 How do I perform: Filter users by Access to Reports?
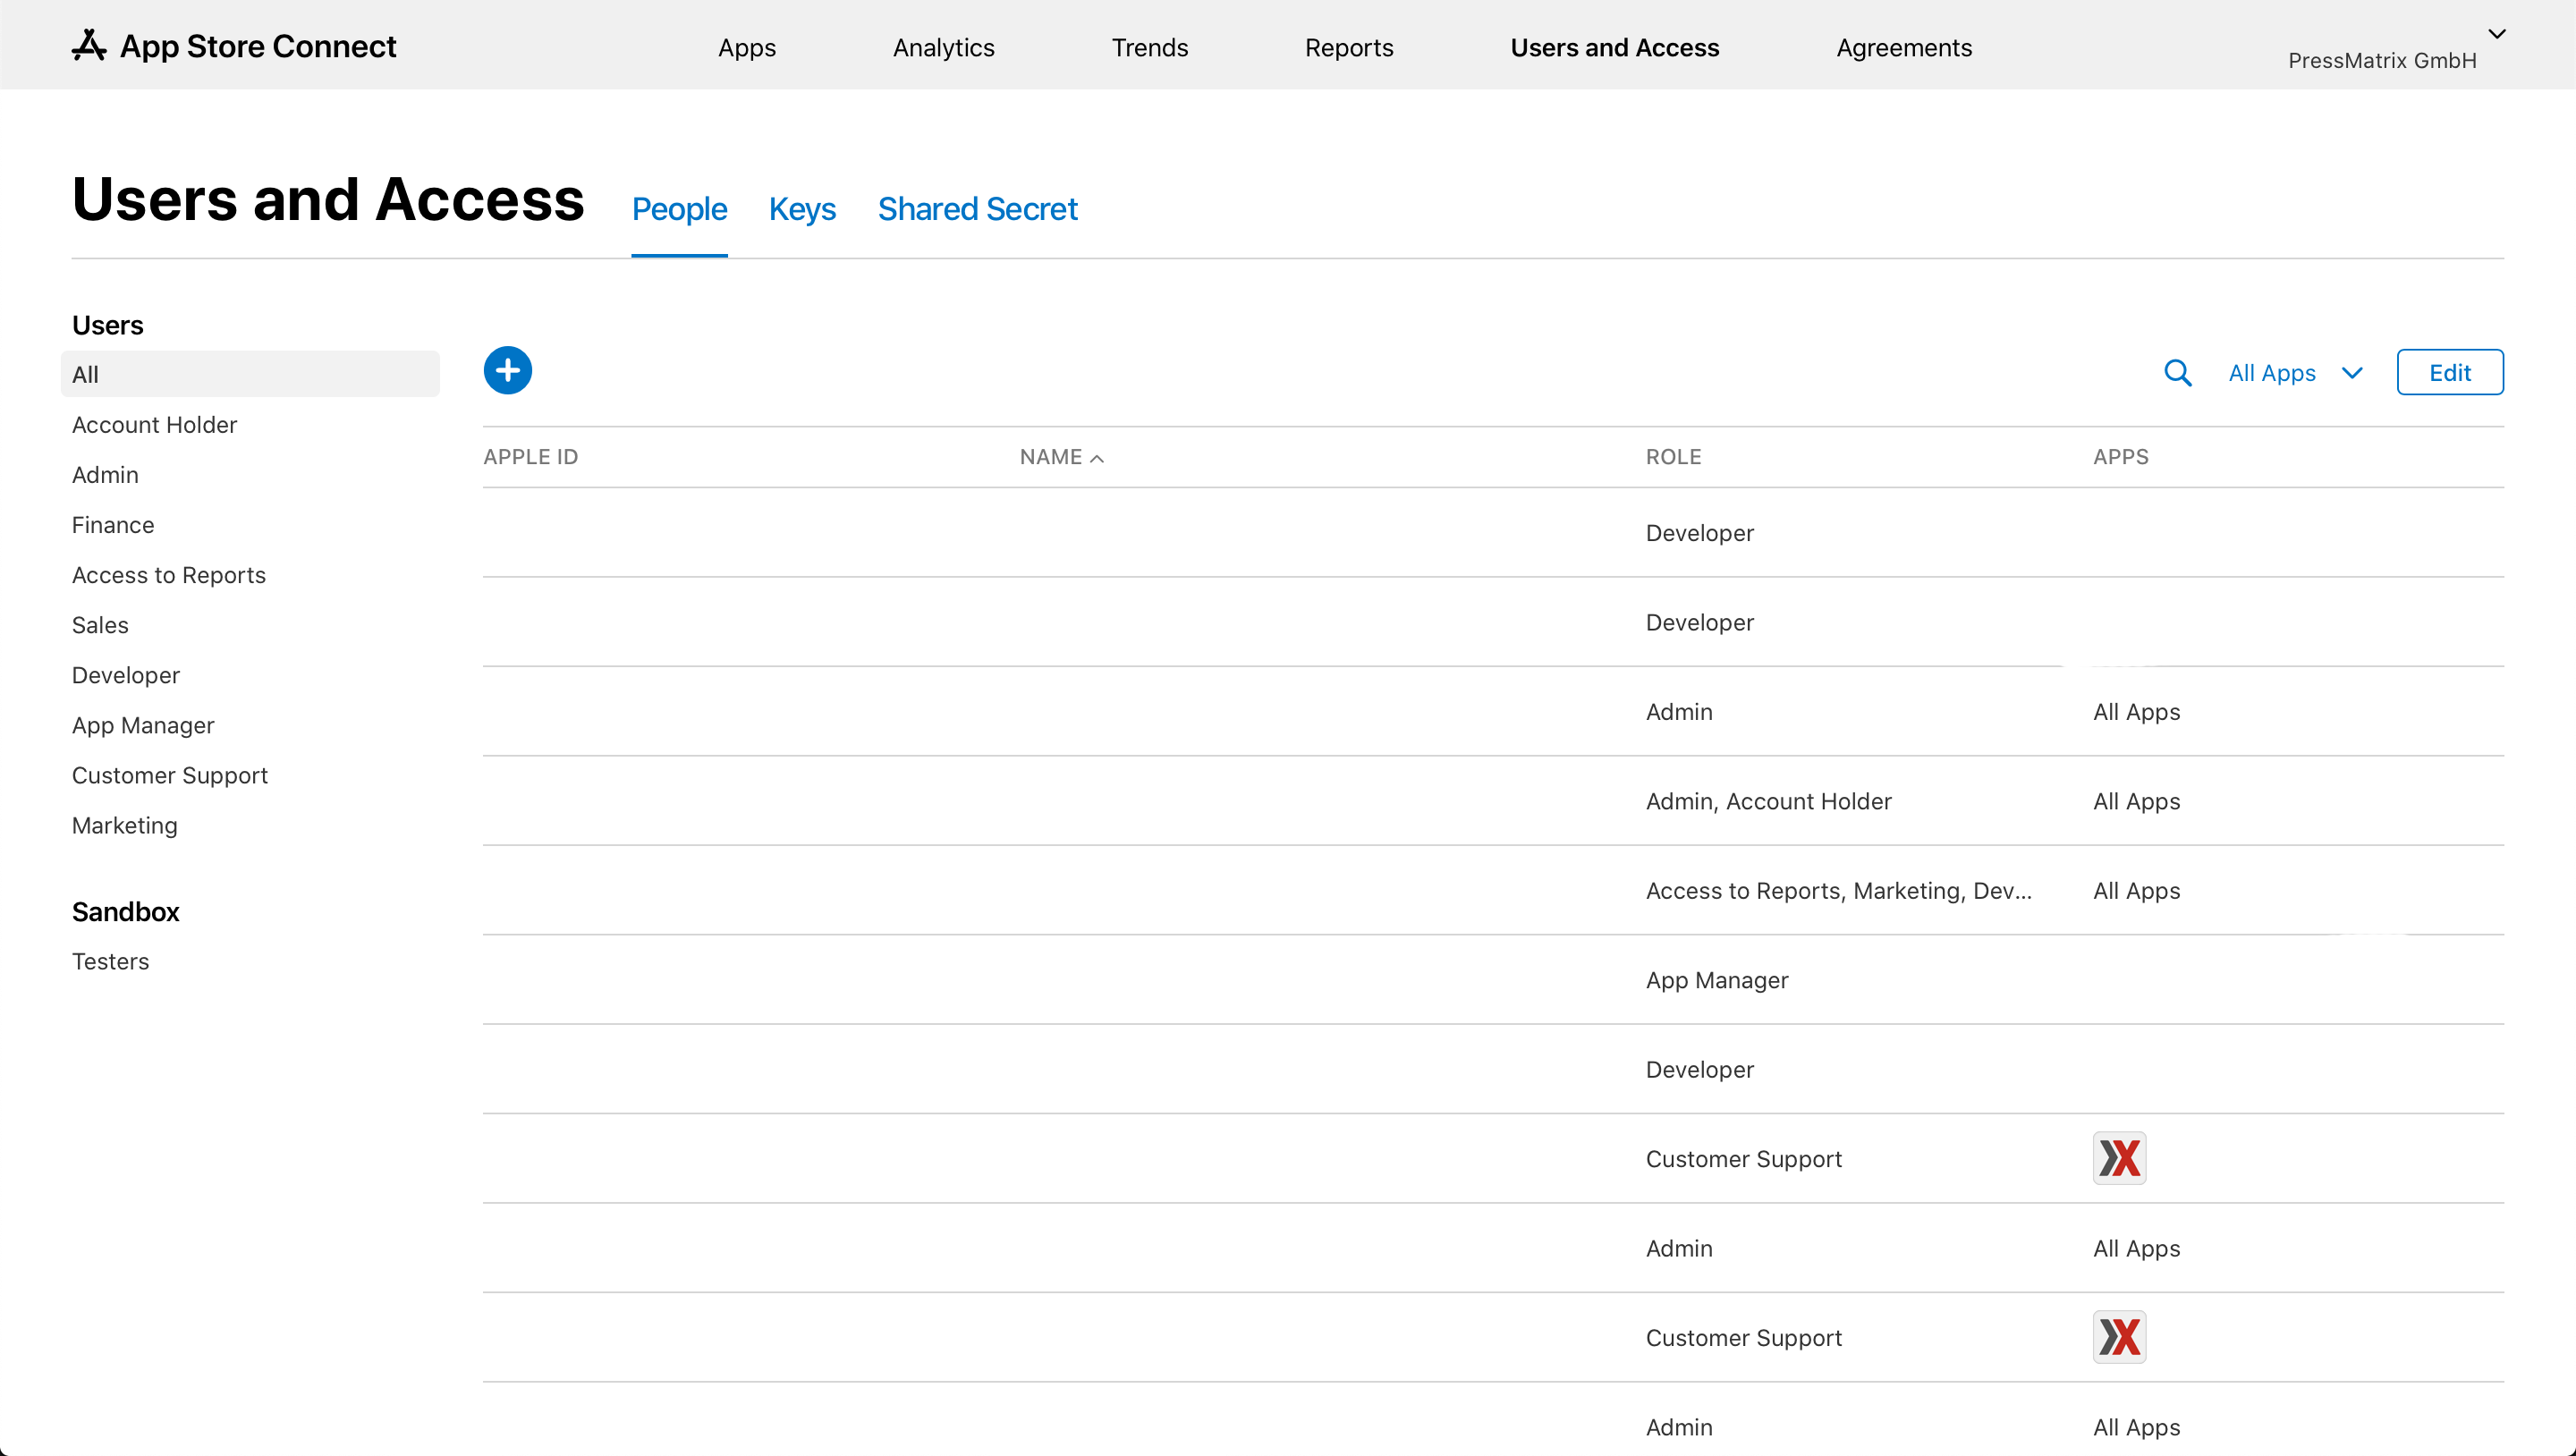point(169,575)
